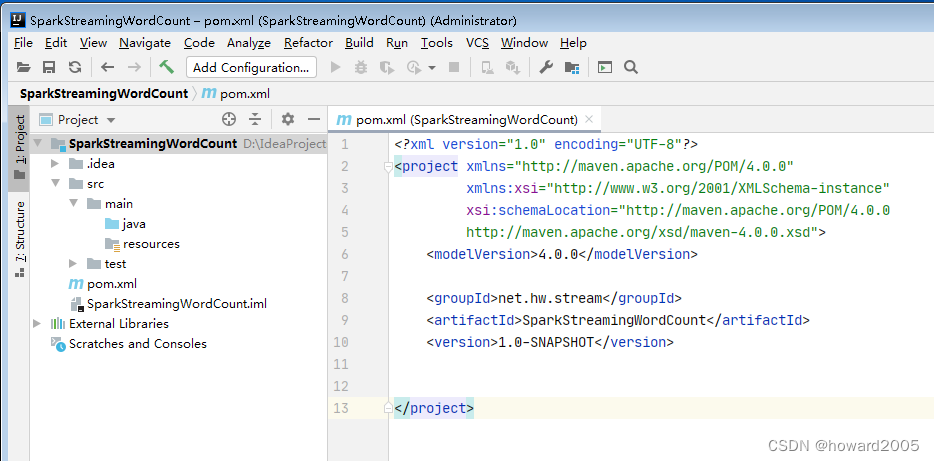Image resolution: width=934 pixels, height=461 pixels.
Task: Click SparkStreamingWordCount in the breadcrumb
Action: coord(104,94)
